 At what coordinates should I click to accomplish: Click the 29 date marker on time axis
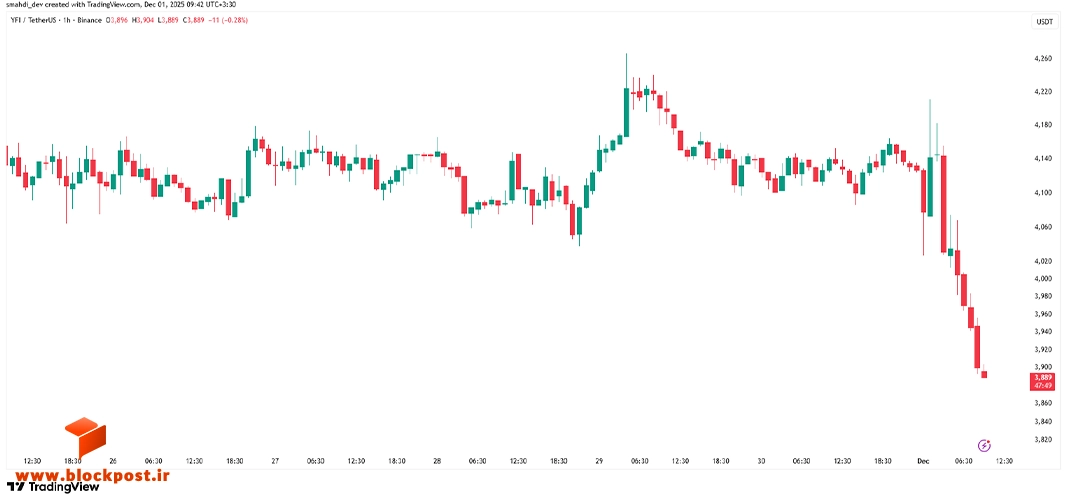[x=599, y=461]
